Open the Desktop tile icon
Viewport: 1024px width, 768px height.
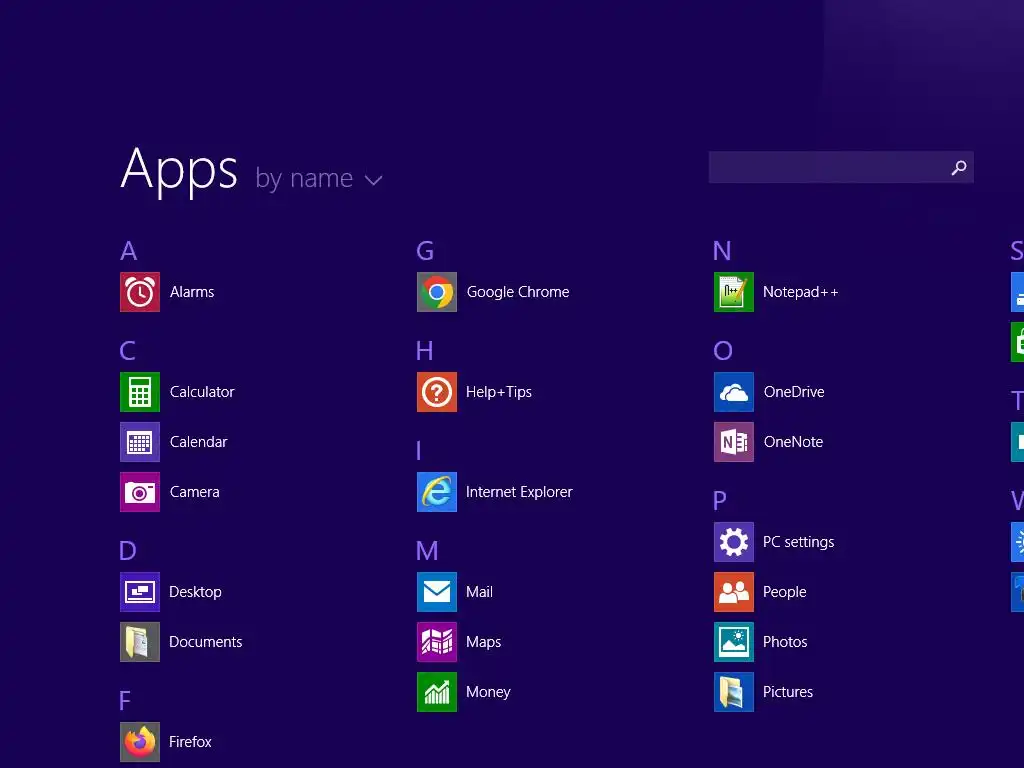[140, 592]
